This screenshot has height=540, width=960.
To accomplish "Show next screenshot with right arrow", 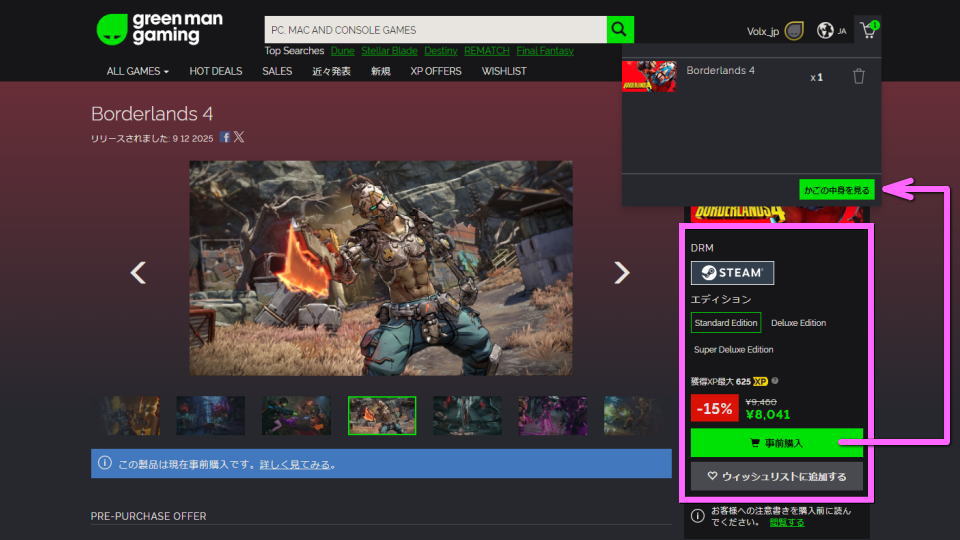I will tap(621, 272).
